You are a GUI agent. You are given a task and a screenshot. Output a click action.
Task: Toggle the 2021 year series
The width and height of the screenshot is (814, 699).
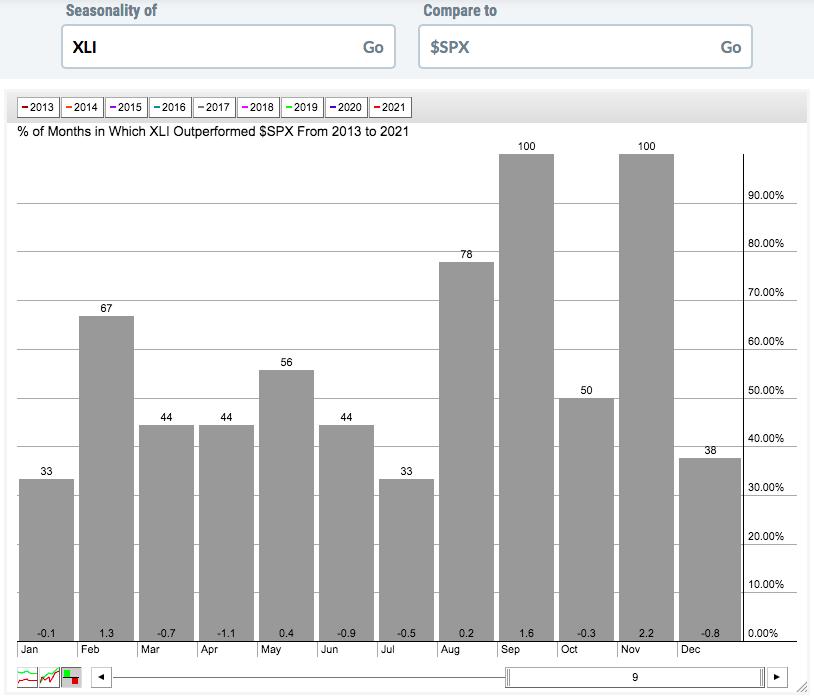coord(389,107)
